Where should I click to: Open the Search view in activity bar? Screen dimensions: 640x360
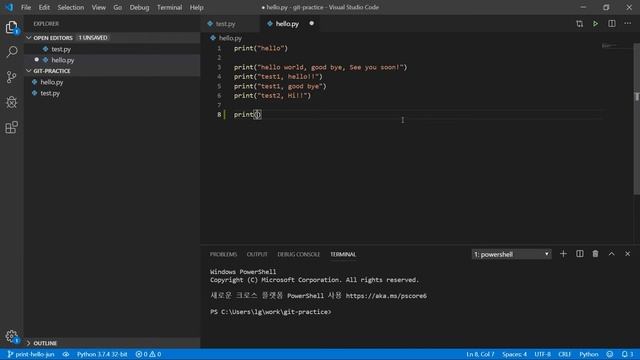coord(11,52)
